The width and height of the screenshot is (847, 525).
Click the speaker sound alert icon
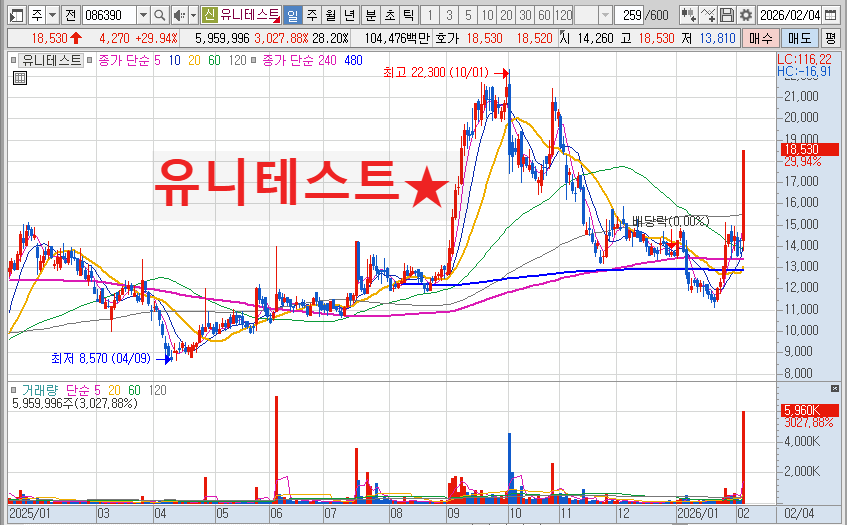tap(179, 15)
